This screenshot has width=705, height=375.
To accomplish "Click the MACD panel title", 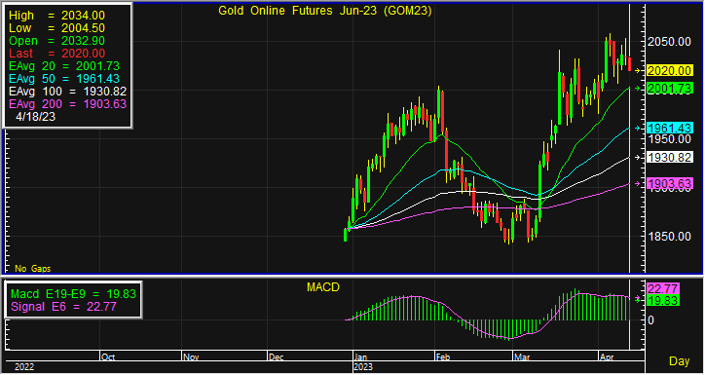I will (x=323, y=287).
